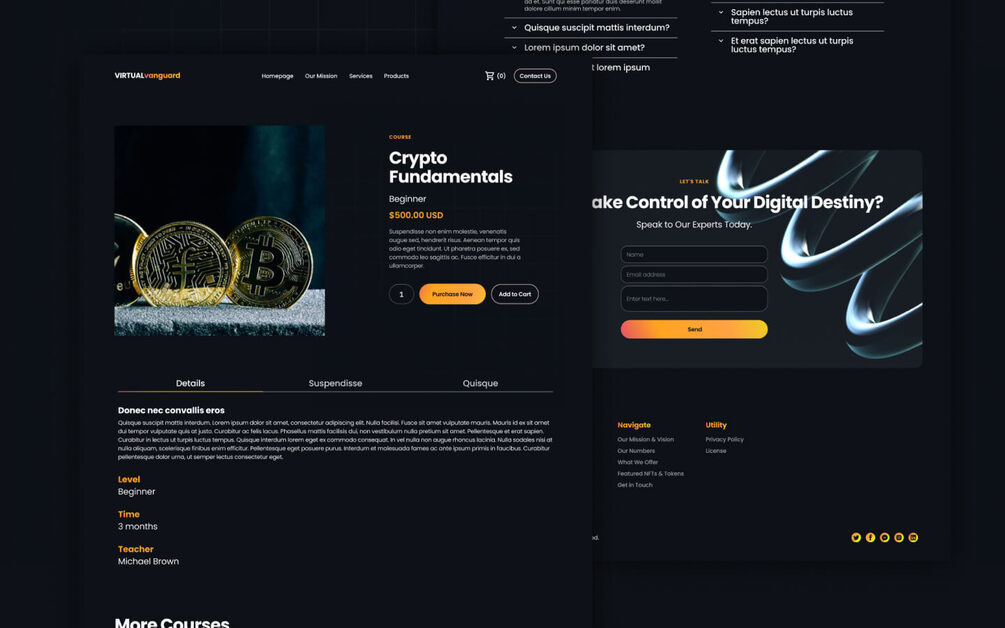
Task: Expand 'Sapien lectus ut turpis luctus tempus?'
Action: [x=797, y=17]
